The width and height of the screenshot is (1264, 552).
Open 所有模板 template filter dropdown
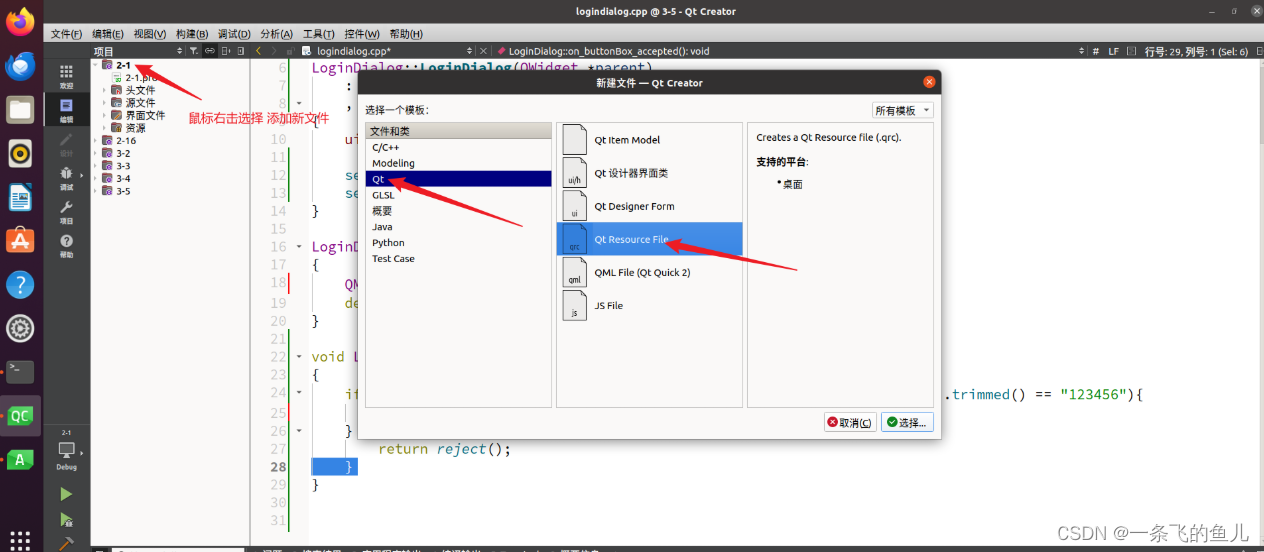tap(902, 110)
